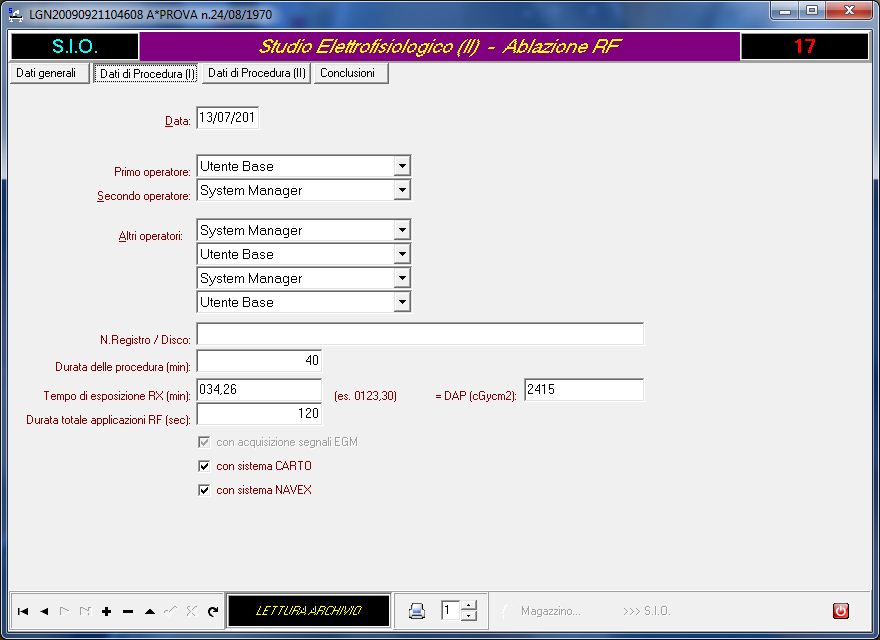The image size is (880, 640).
Task: Click LETTURA ARCHIVIO status panel
Action: 308,610
